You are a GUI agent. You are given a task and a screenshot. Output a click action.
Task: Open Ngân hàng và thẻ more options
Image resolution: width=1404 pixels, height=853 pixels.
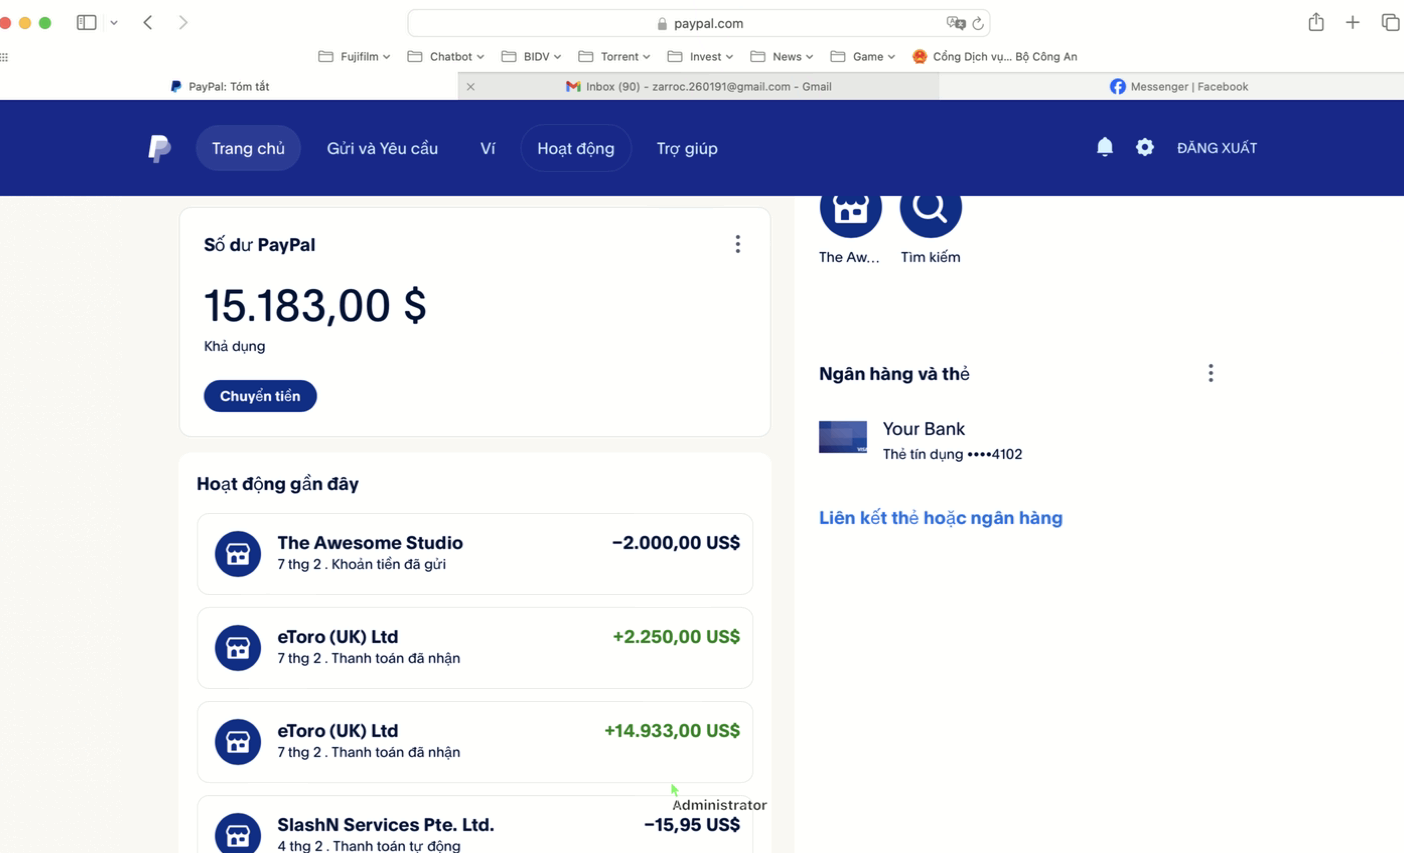pos(1211,373)
